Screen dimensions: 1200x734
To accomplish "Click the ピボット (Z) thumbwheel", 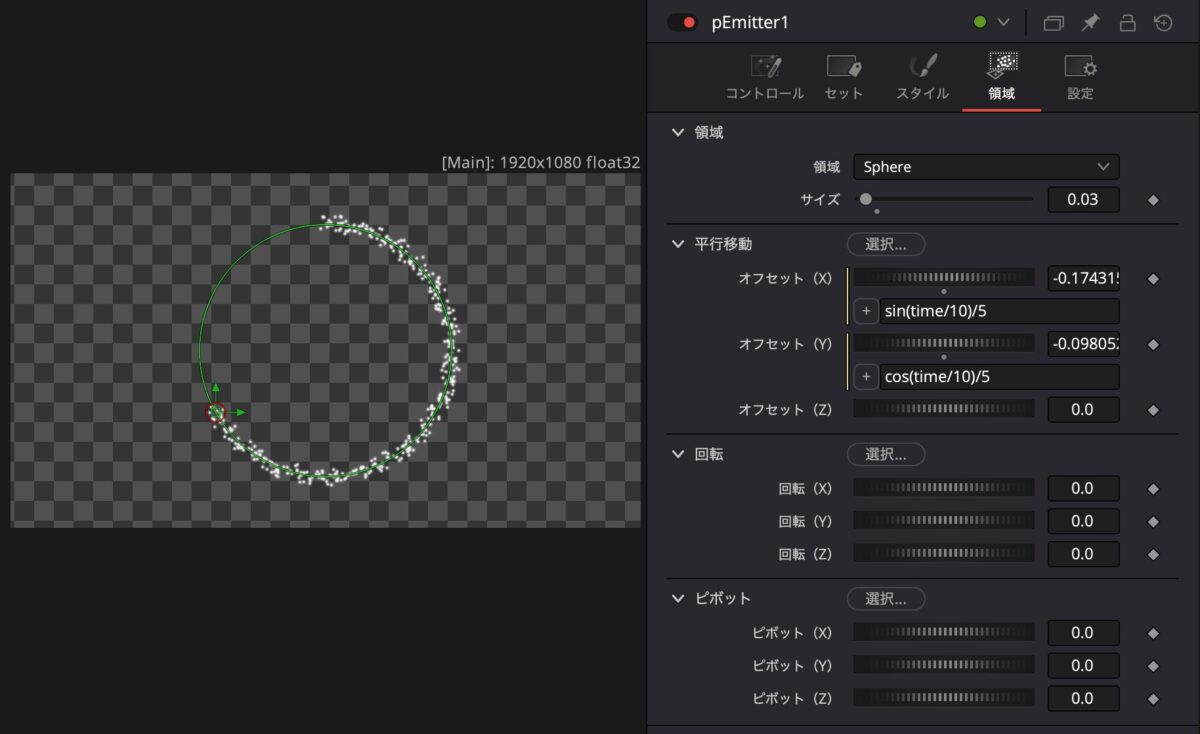I will tap(944, 698).
